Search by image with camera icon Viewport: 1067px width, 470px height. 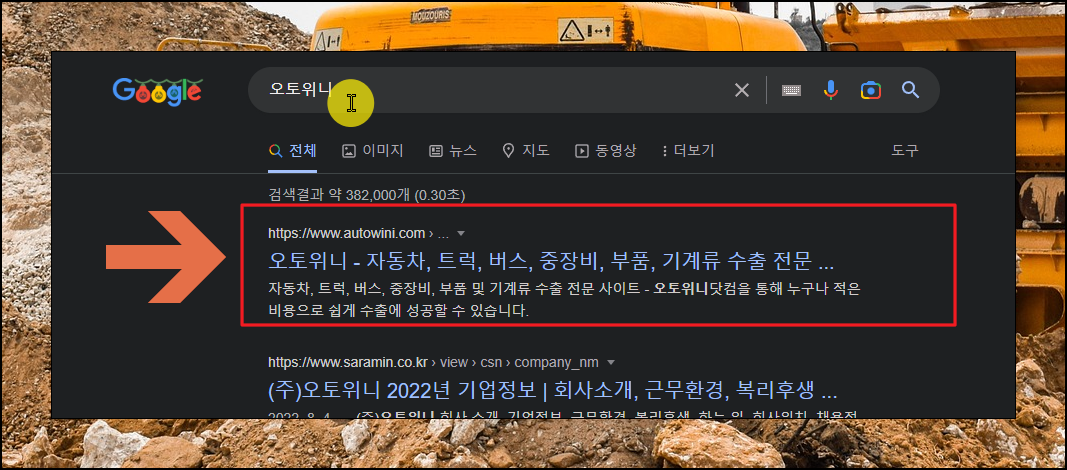pos(870,90)
